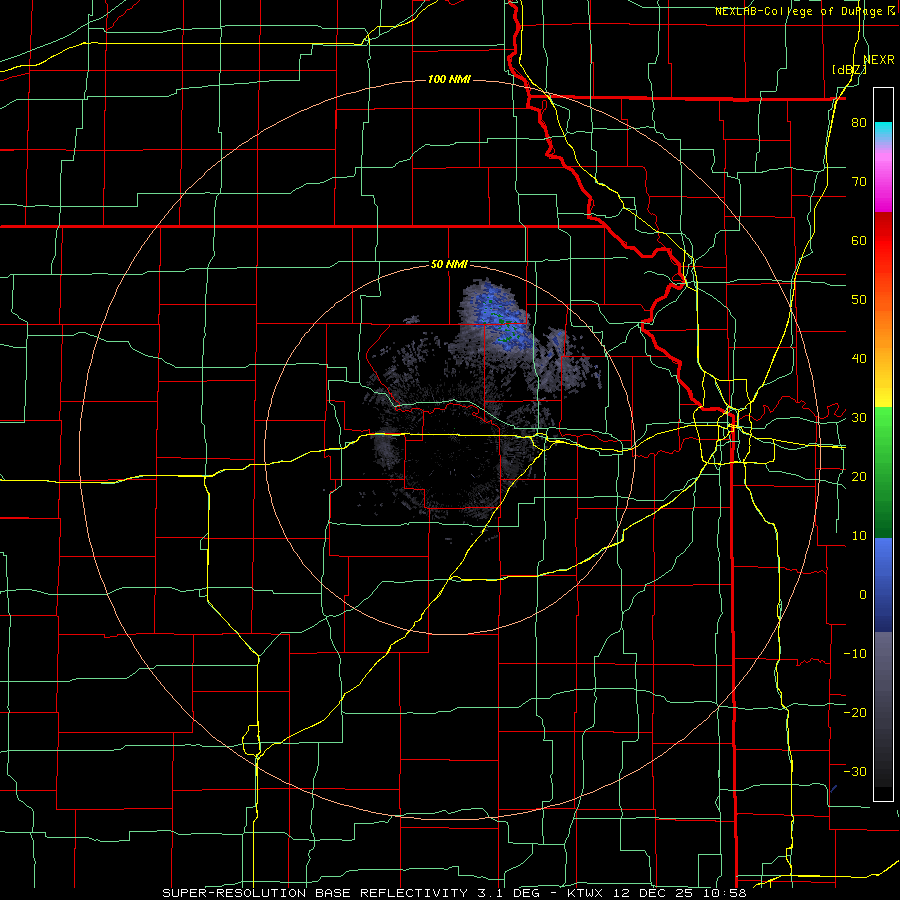This screenshot has height=900, width=900.
Task: Click the 50 value on the color scale
Action: pyautogui.click(x=859, y=300)
